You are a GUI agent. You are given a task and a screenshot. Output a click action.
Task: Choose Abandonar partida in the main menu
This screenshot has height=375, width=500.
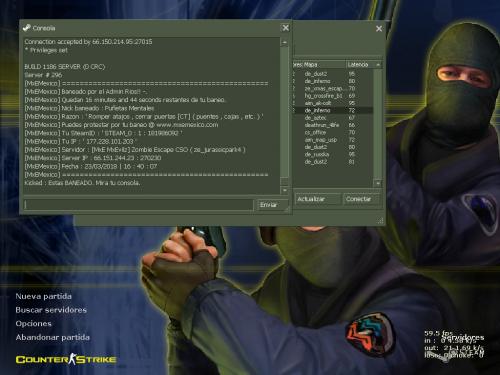(x=53, y=337)
